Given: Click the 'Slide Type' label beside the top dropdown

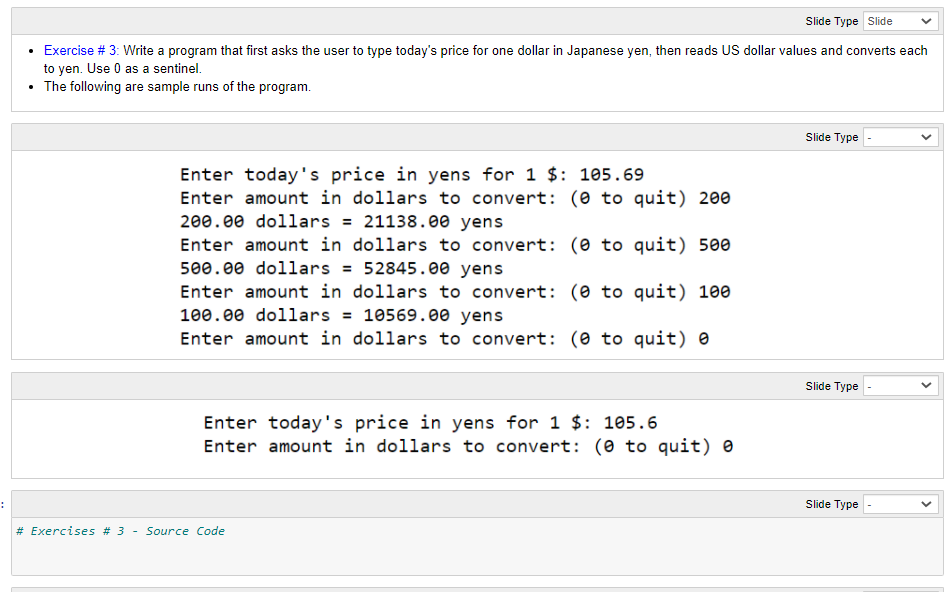Looking at the screenshot, I should (832, 21).
